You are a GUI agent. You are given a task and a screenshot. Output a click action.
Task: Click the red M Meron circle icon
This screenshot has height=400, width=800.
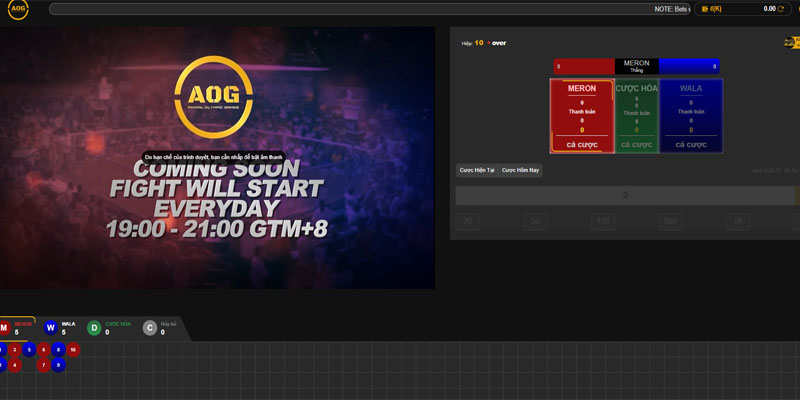(x=4, y=328)
